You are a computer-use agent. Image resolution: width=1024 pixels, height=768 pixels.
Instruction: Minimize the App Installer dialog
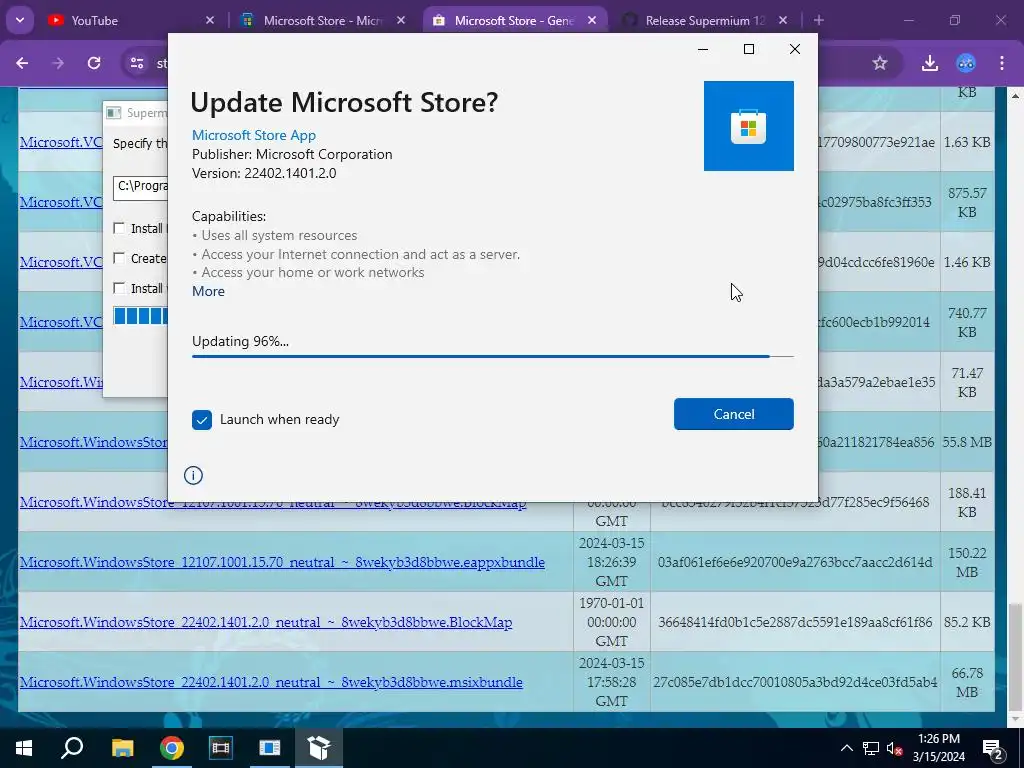(x=703, y=49)
